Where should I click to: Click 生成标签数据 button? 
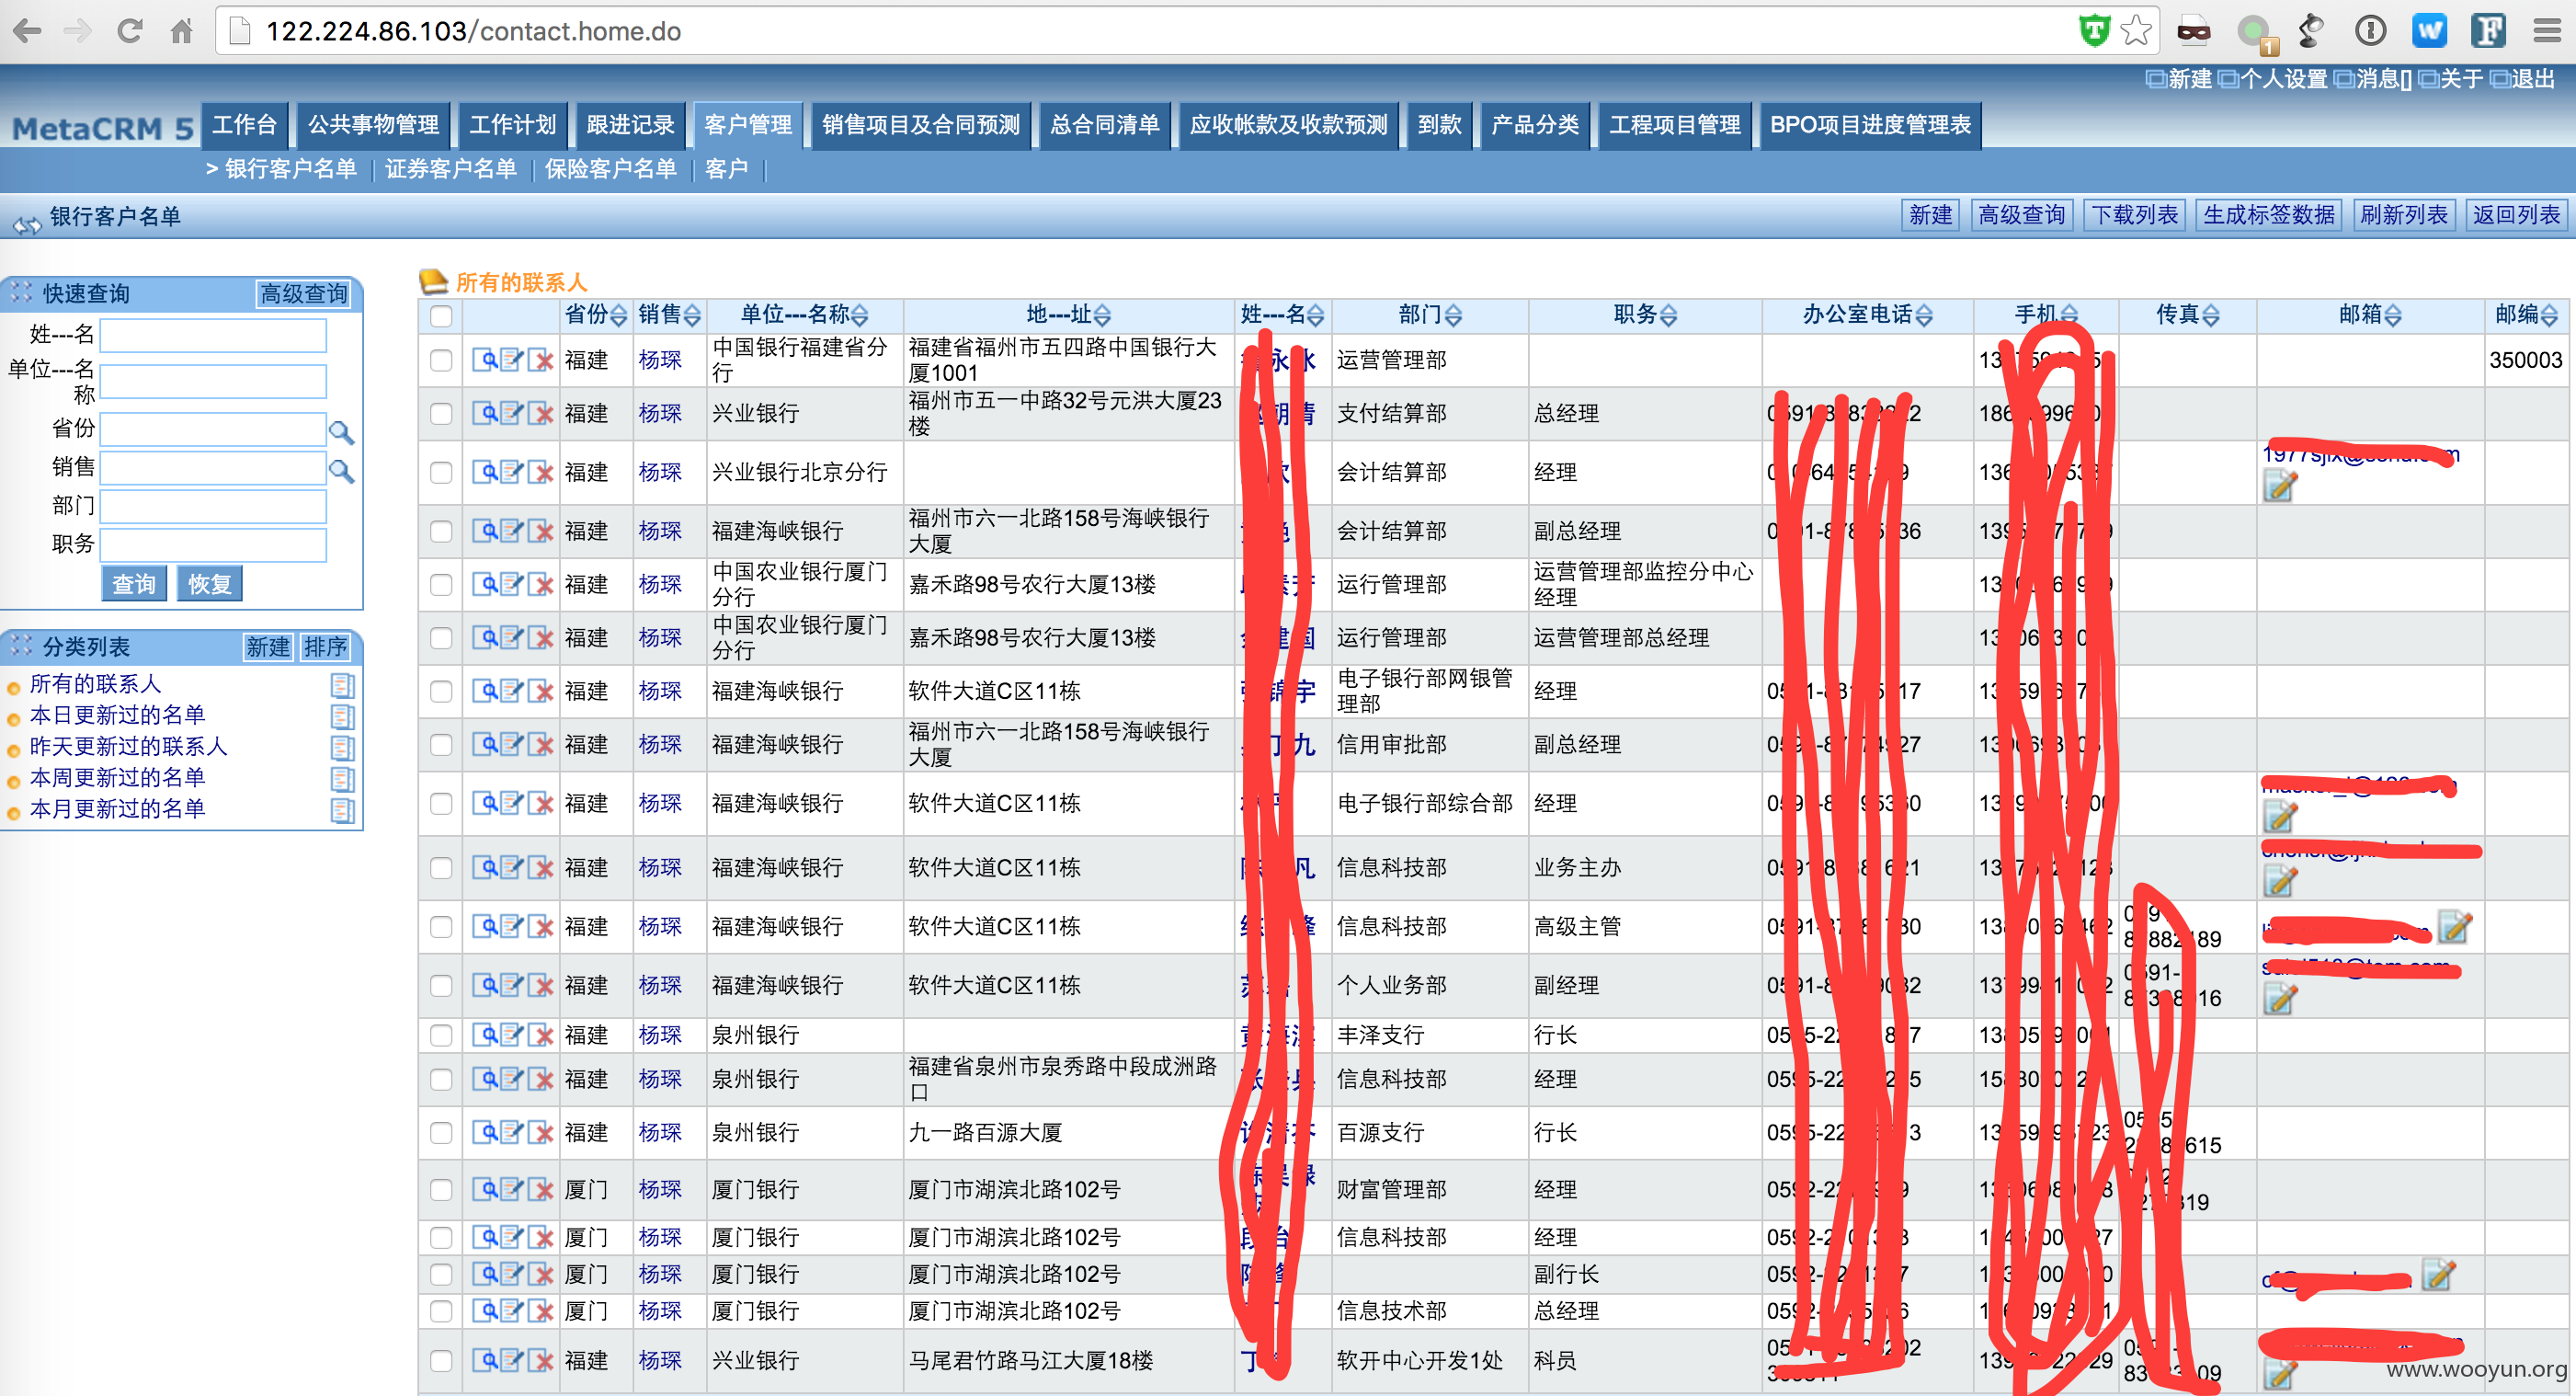point(2269,215)
